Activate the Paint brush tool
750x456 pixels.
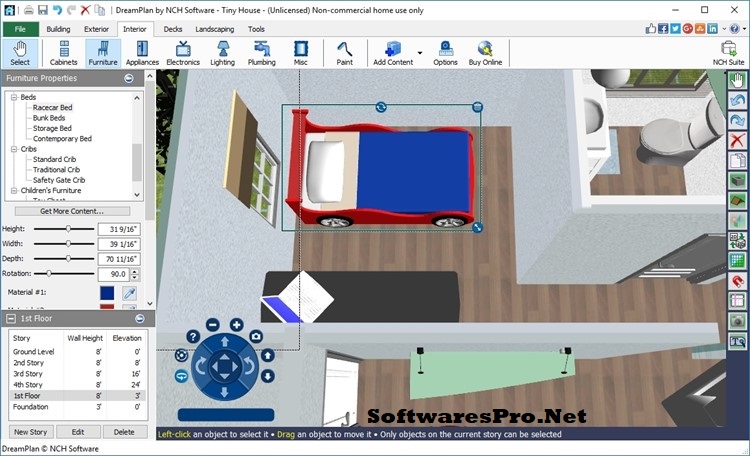[x=344, y=52]
